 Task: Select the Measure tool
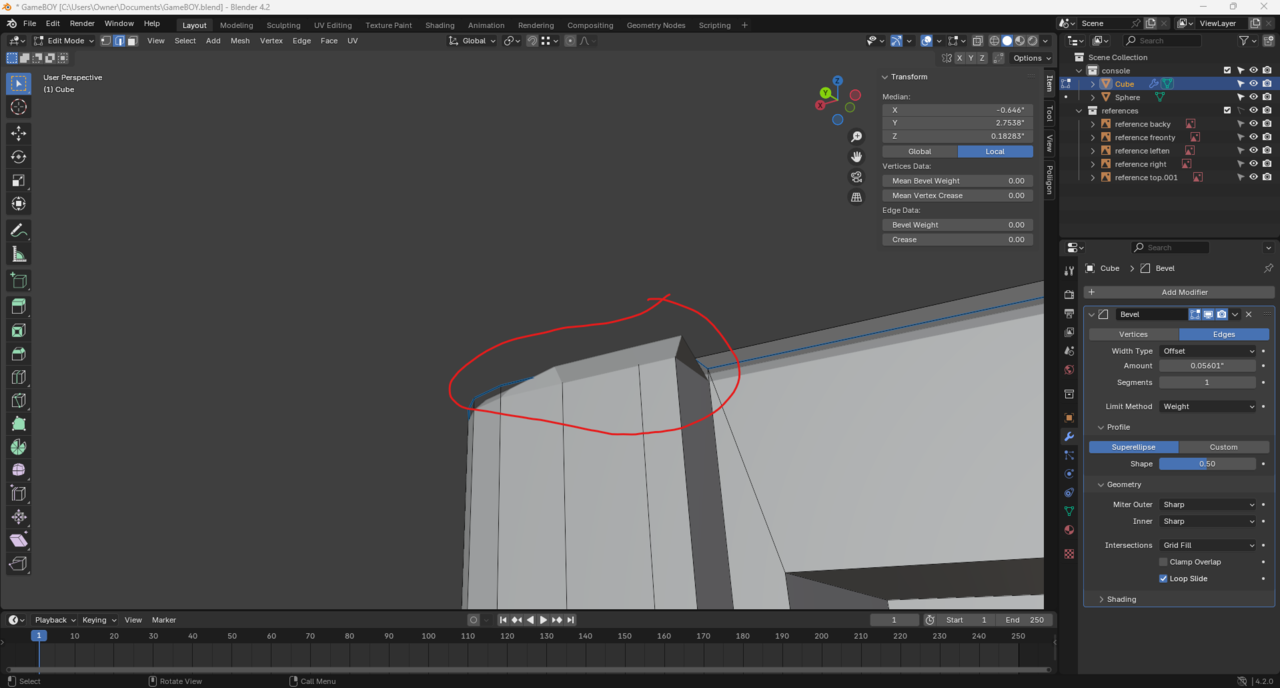[18, 255]
